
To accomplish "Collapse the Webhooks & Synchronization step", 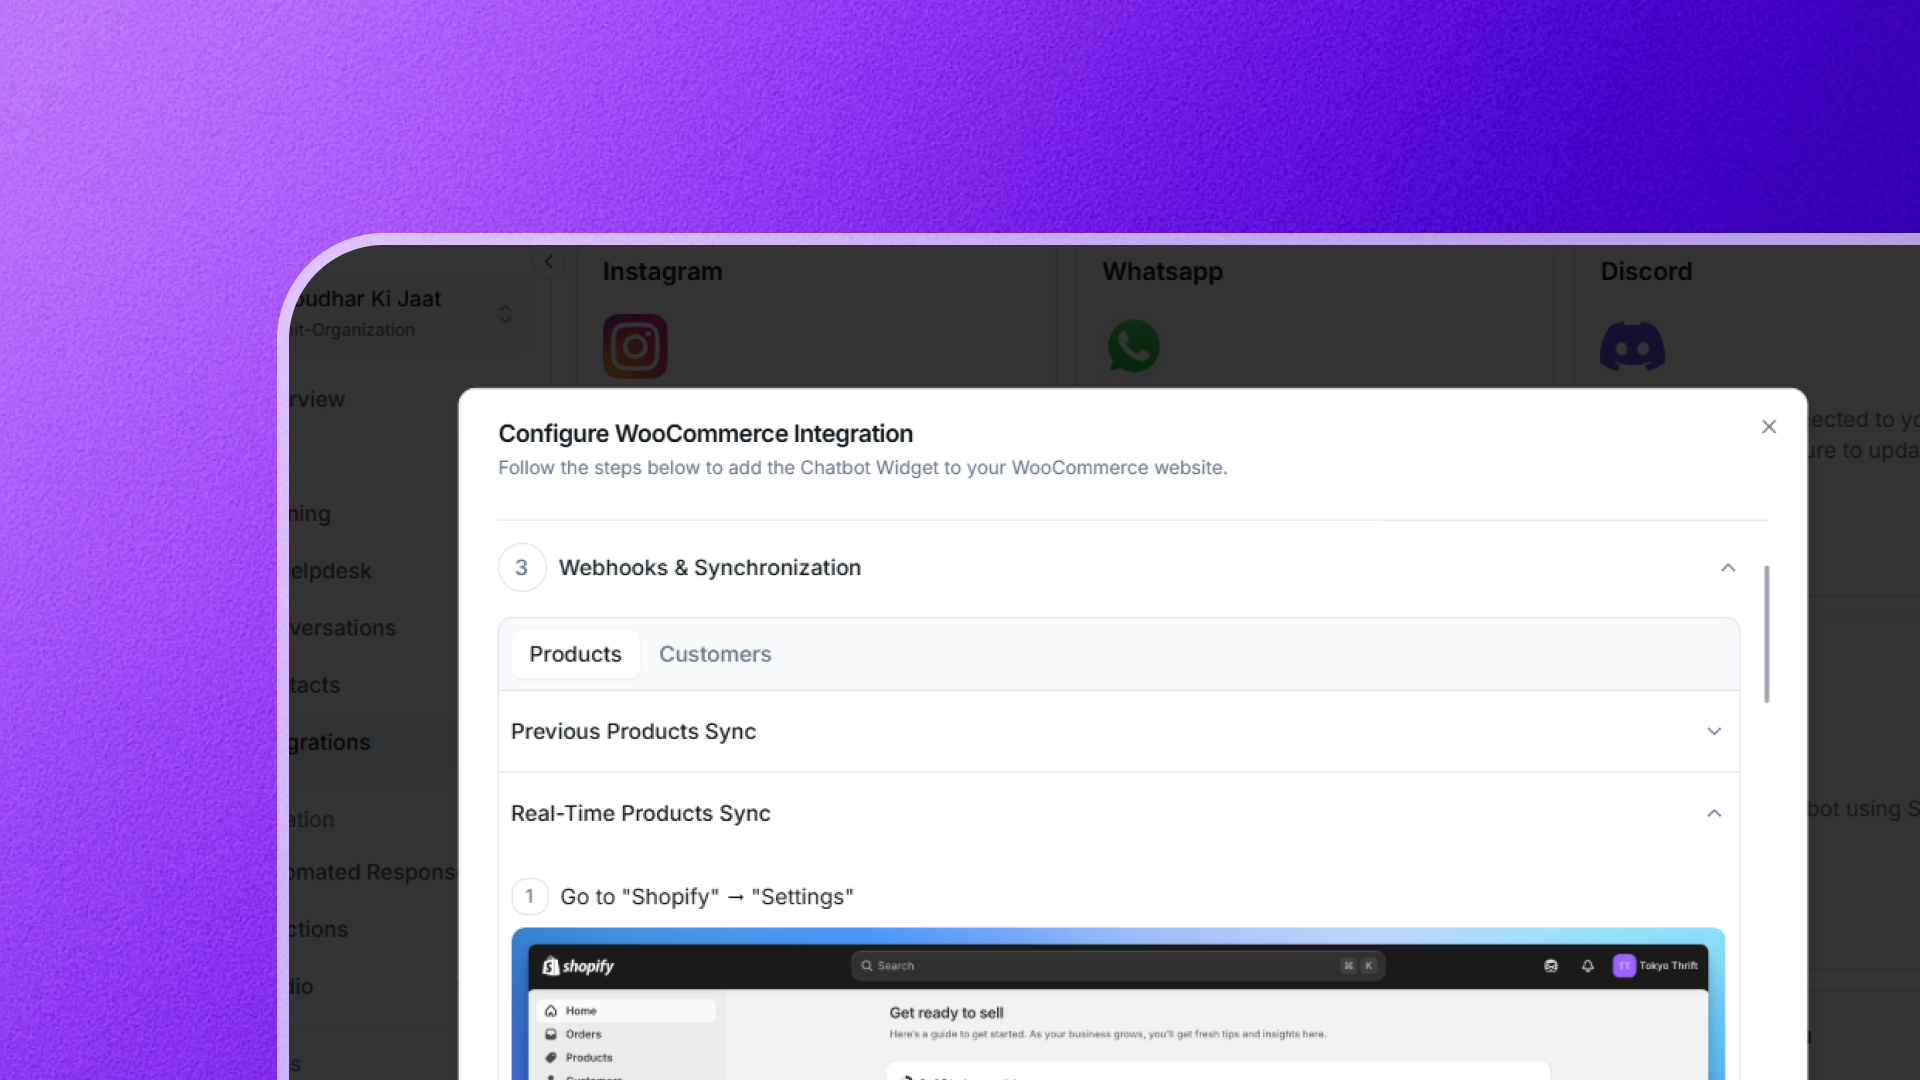I will point(1728,568).
